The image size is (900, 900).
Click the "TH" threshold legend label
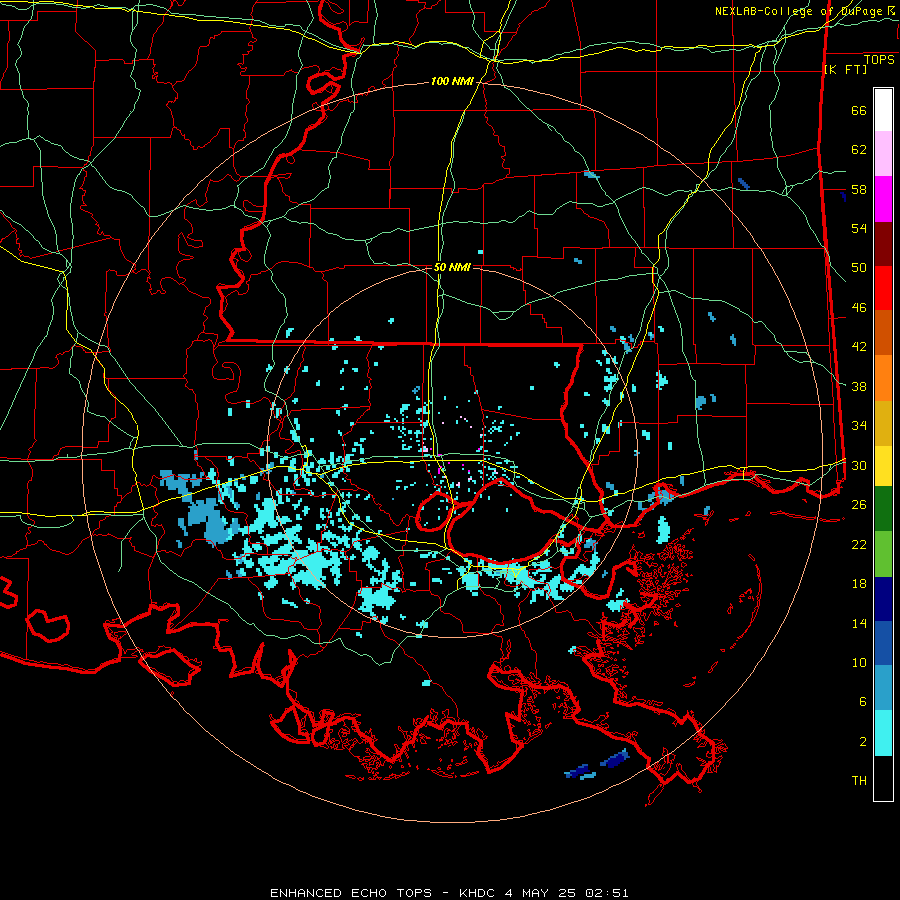(859, 781)
